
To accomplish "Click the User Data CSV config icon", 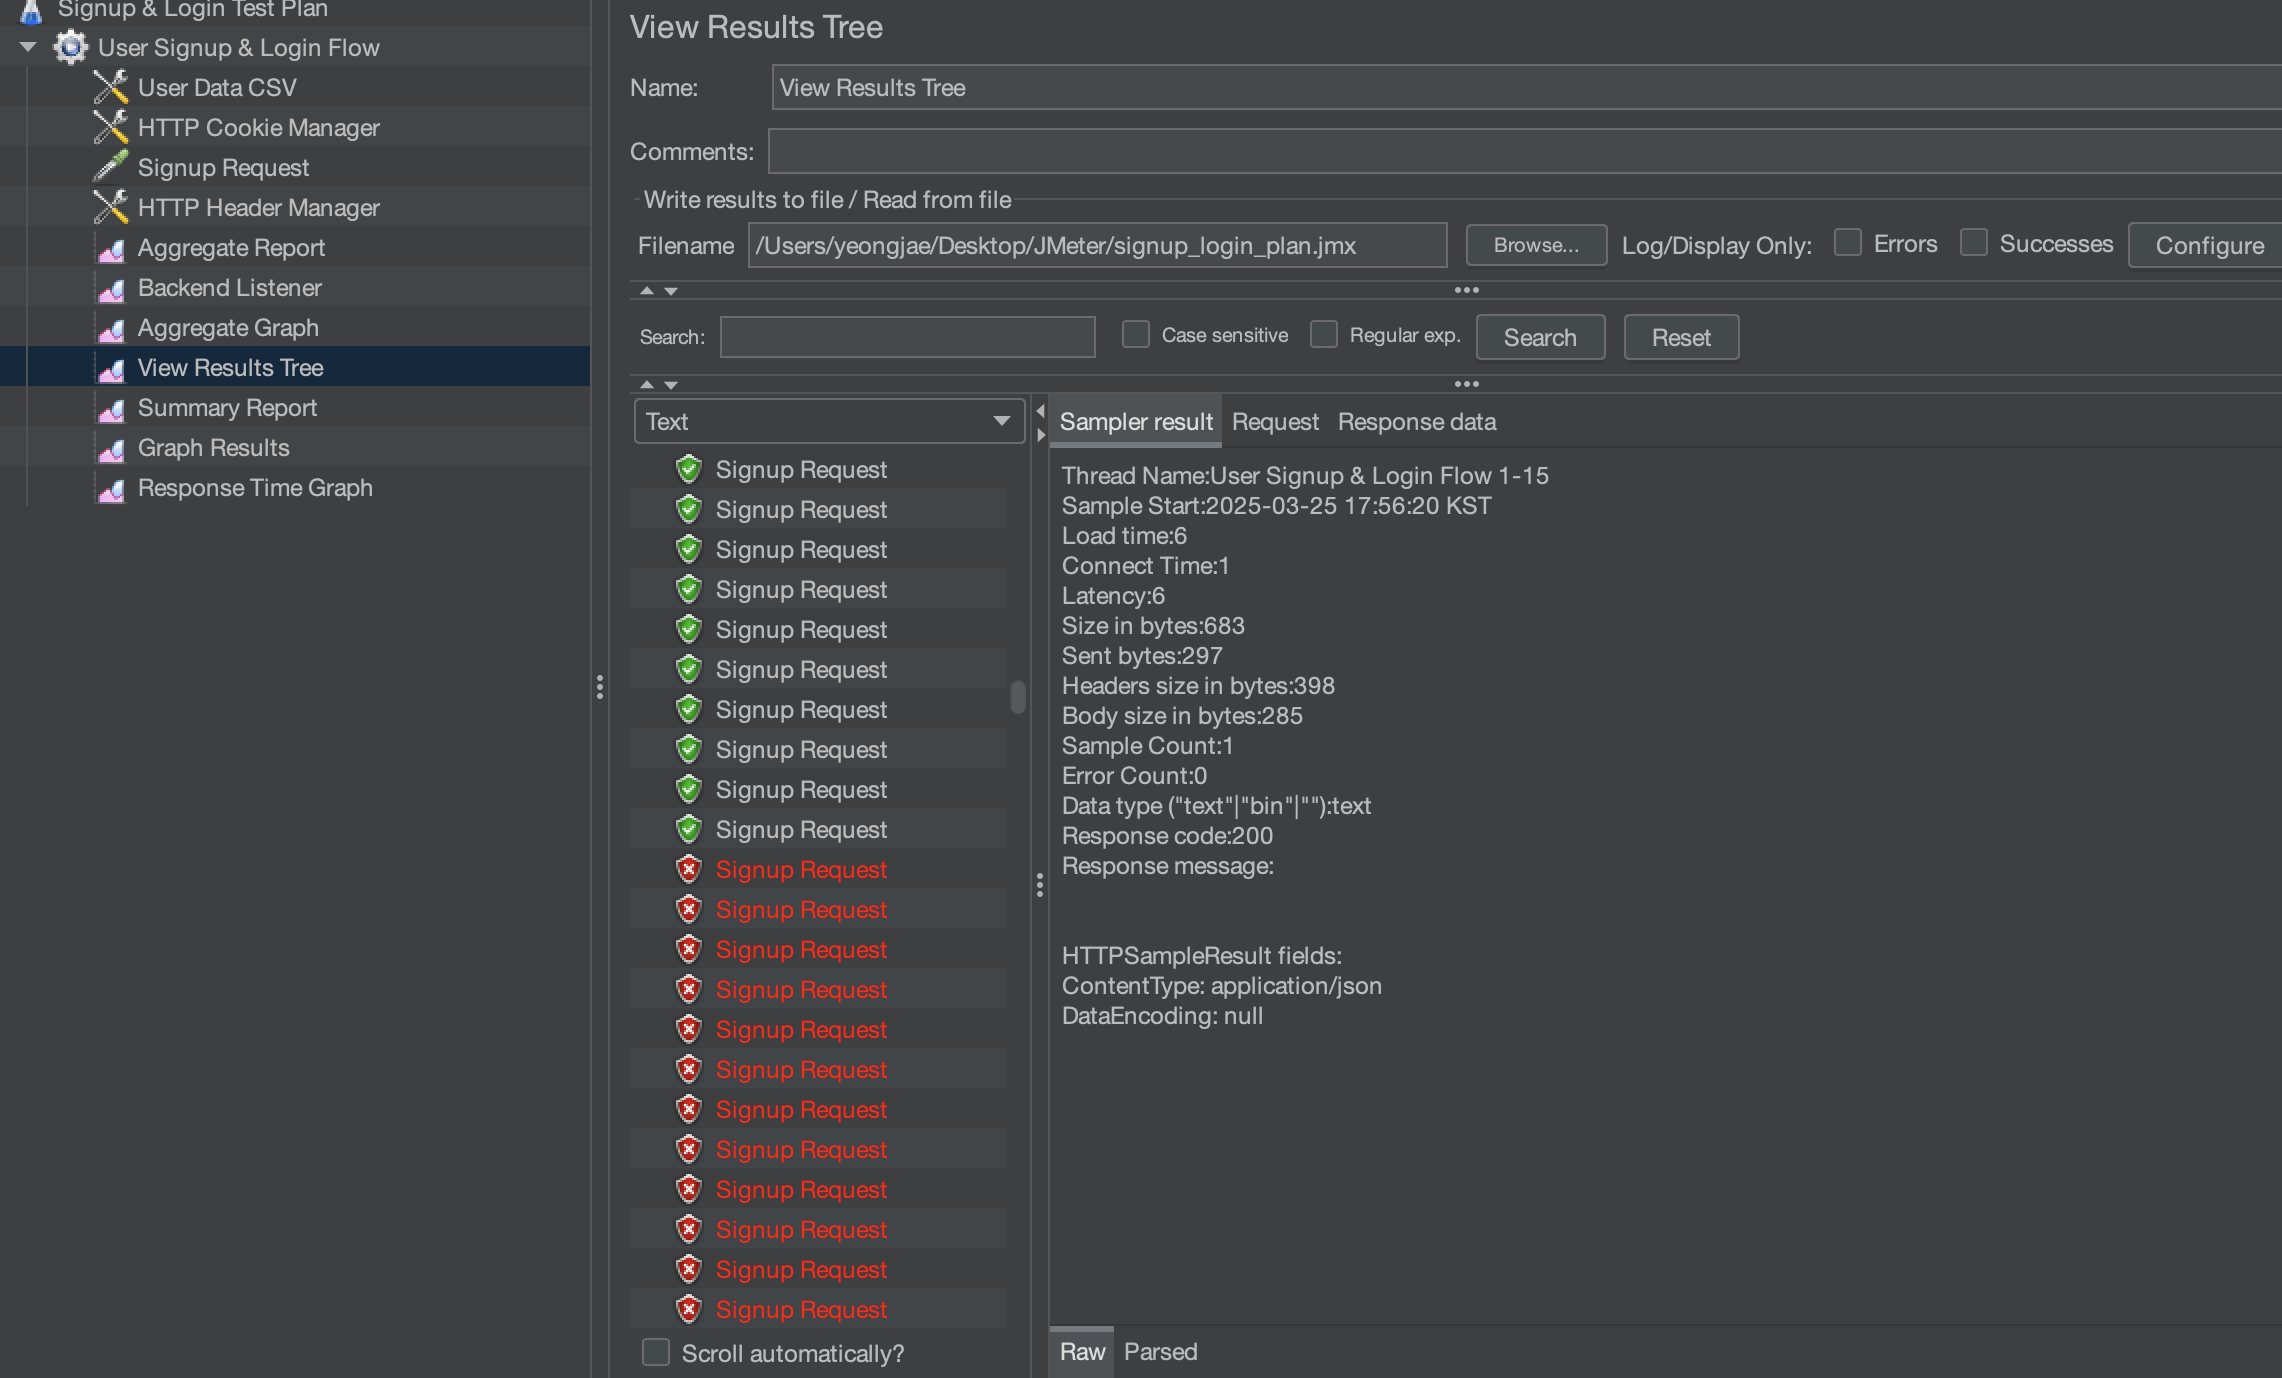I will 111,88.
